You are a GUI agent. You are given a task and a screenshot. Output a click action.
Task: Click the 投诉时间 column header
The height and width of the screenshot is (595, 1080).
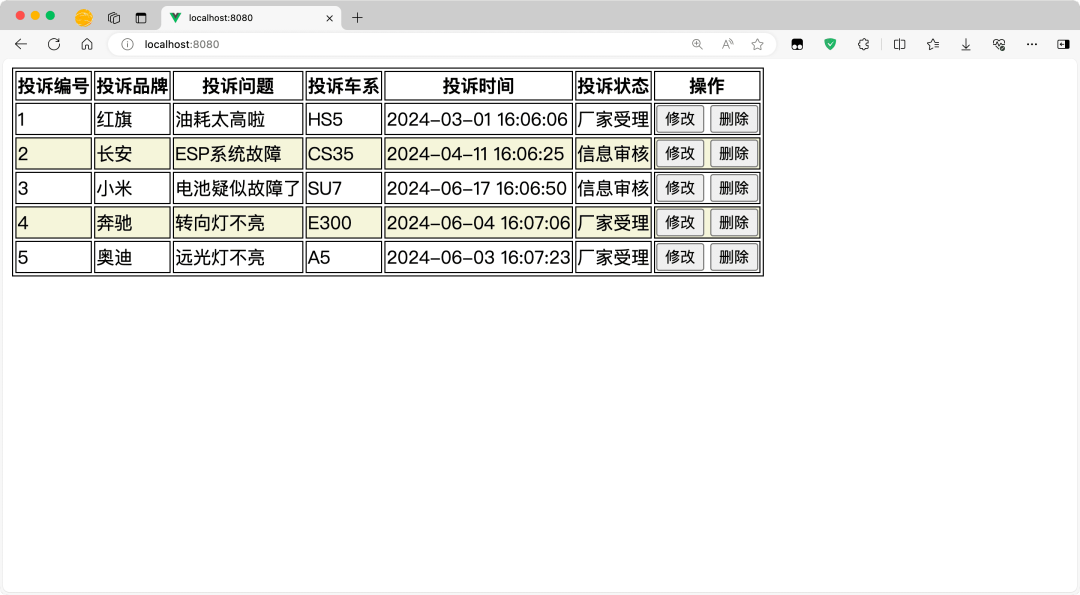(479, 86)
